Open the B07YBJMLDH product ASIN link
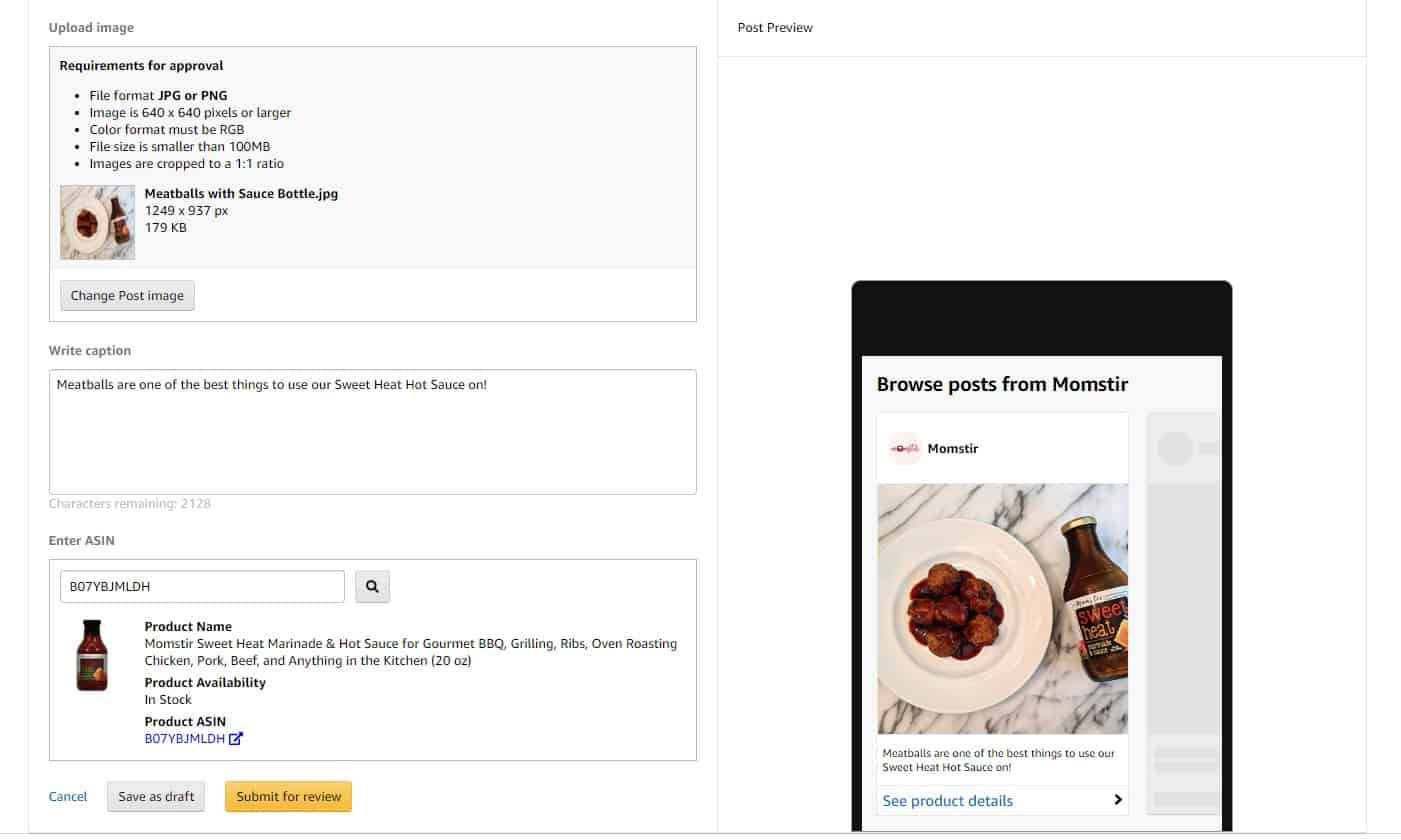Screen dimensions: 1401x840 (185, 739)
